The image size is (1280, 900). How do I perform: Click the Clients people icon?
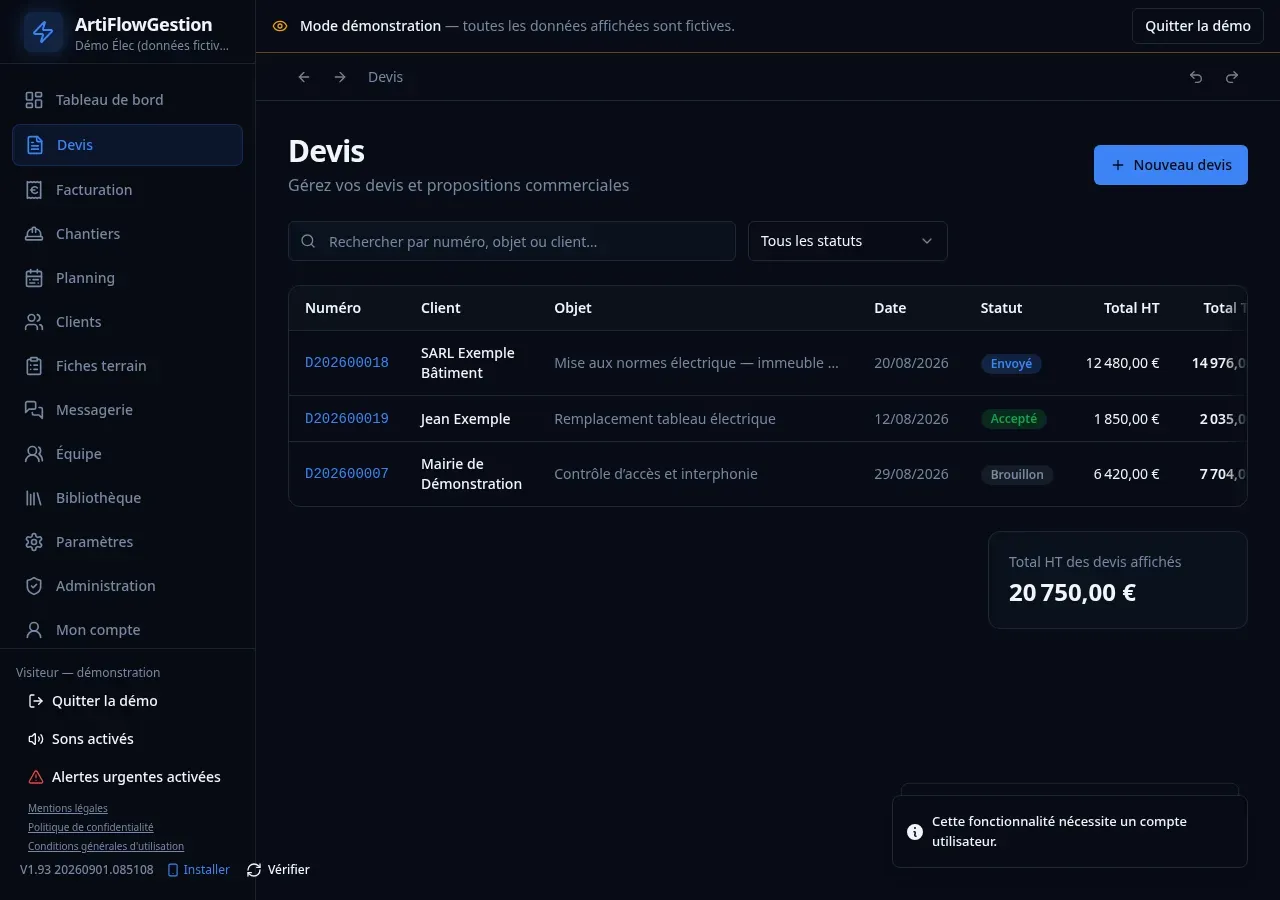click(x=34, y=322)
